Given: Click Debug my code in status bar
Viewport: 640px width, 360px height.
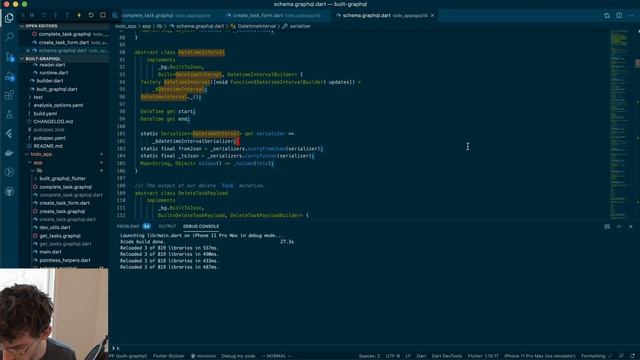Looking at the screenshot, I should click(238, 356).
